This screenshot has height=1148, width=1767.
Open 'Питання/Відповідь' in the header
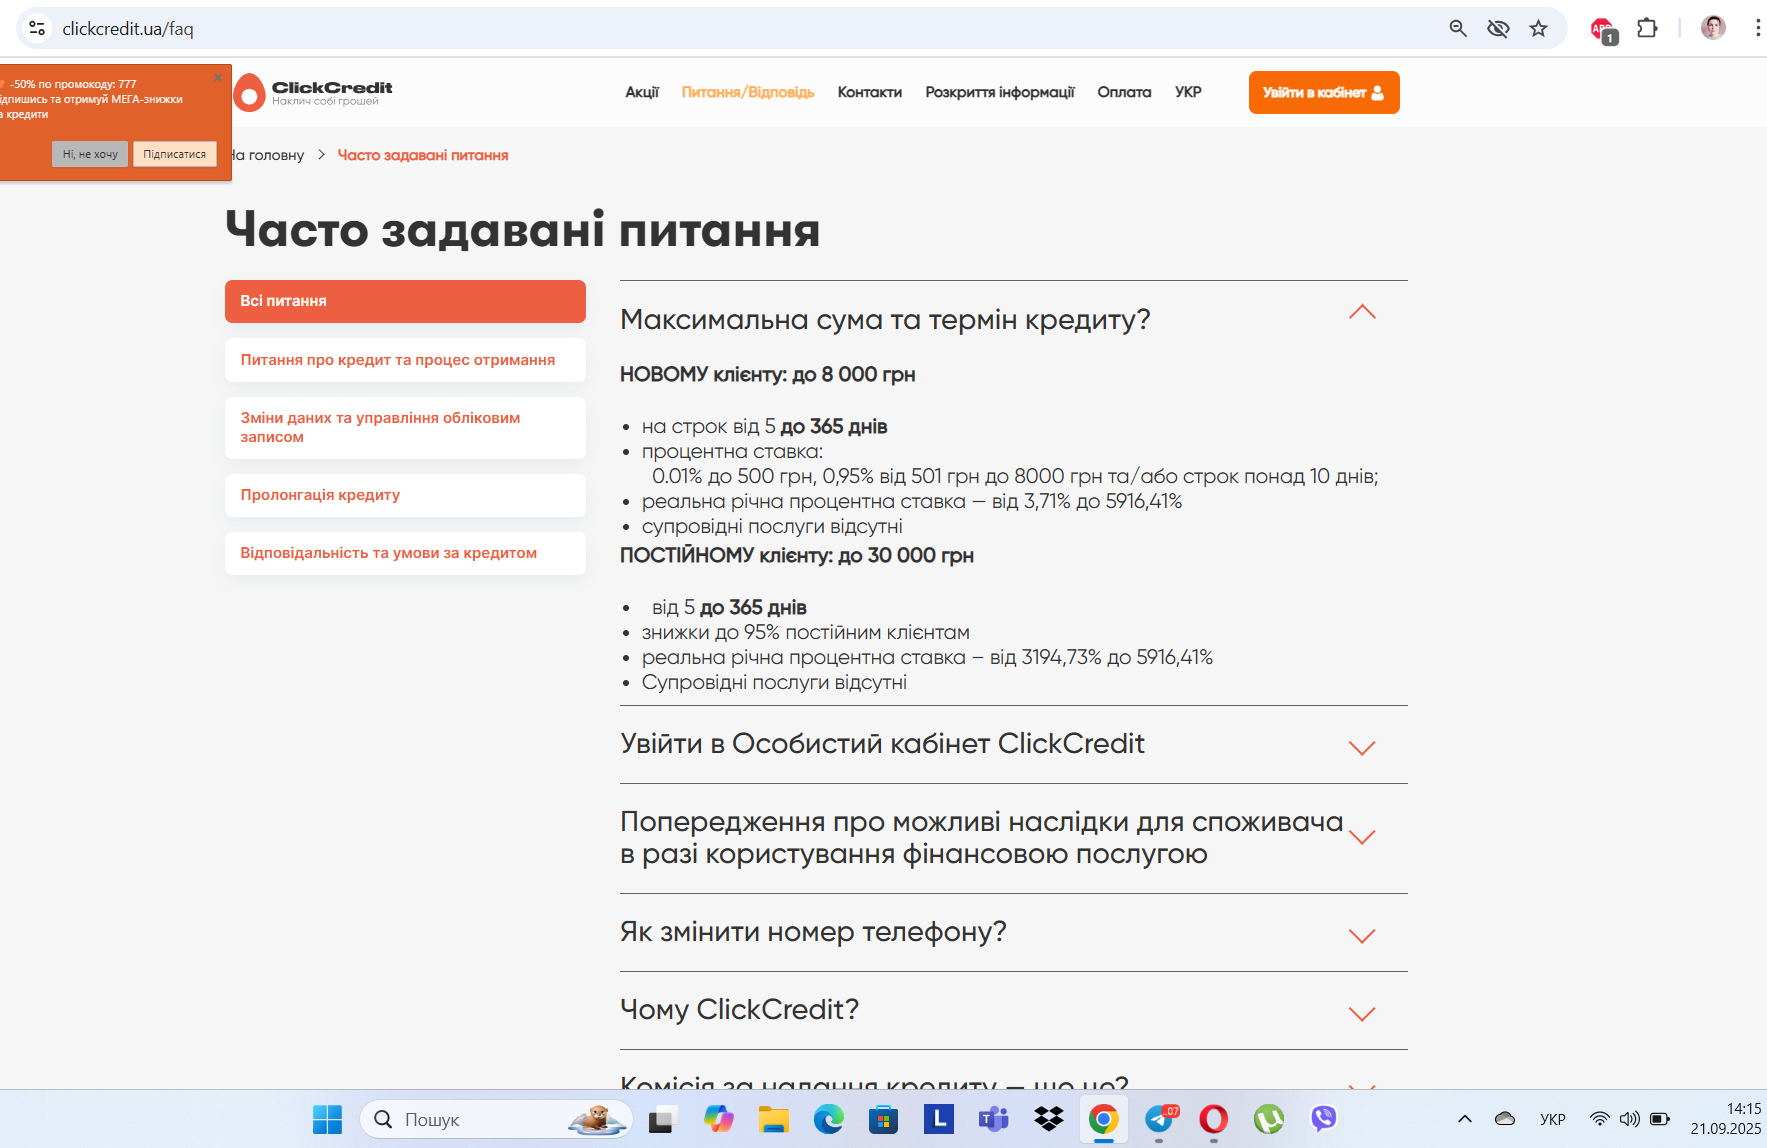pos(748,92)
